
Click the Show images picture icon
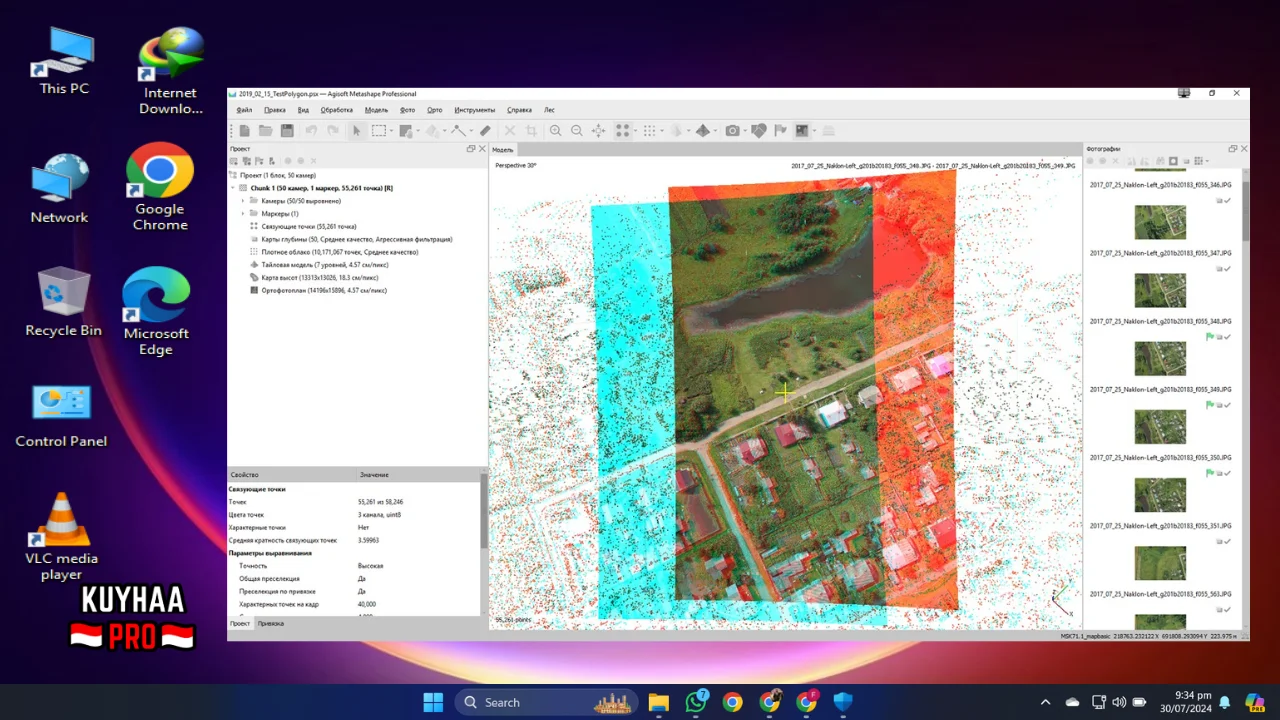coord(802,130)
